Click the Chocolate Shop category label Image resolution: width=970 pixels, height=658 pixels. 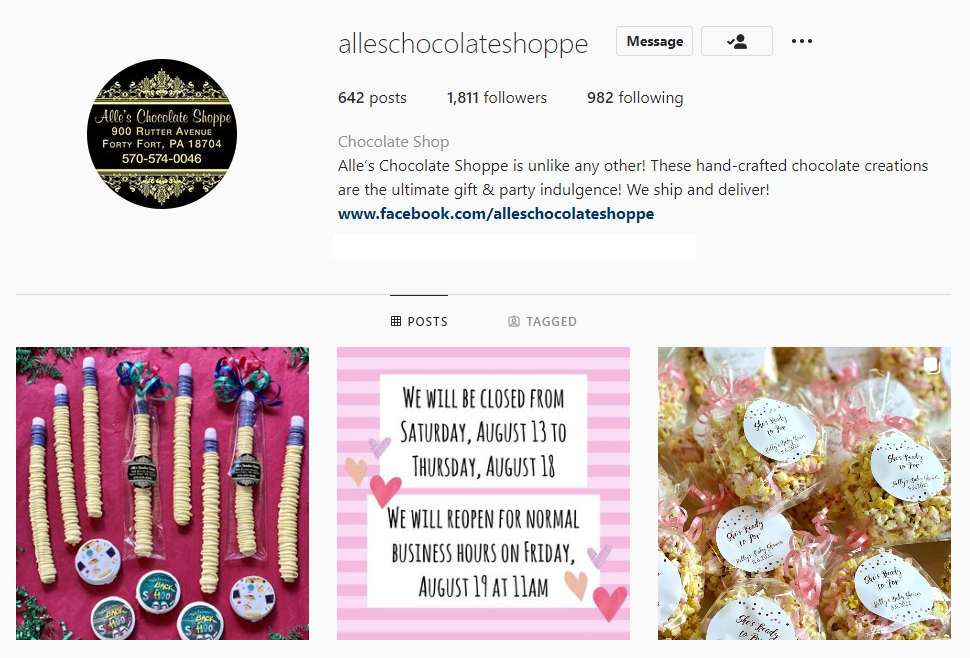[393, 142]
